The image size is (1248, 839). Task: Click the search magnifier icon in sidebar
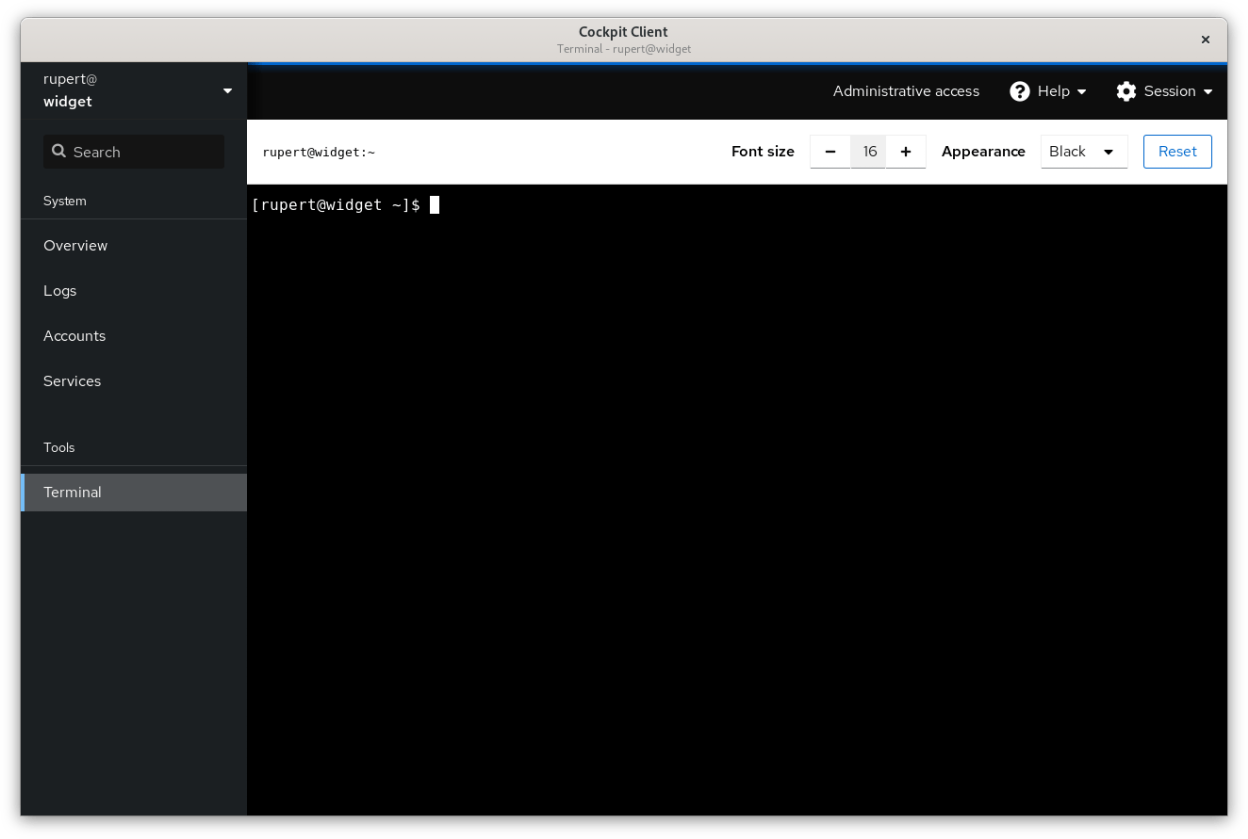click(59, 151)
